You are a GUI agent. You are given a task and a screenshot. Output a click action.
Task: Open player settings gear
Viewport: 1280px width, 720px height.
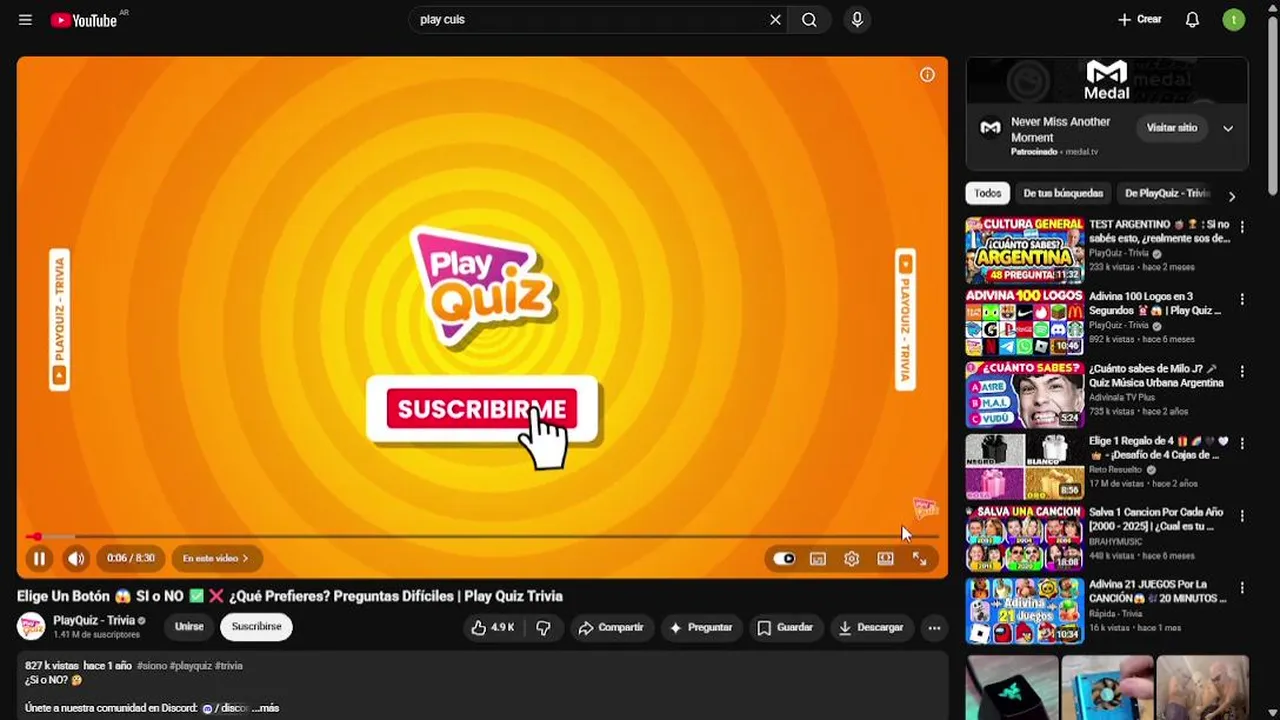851,559
